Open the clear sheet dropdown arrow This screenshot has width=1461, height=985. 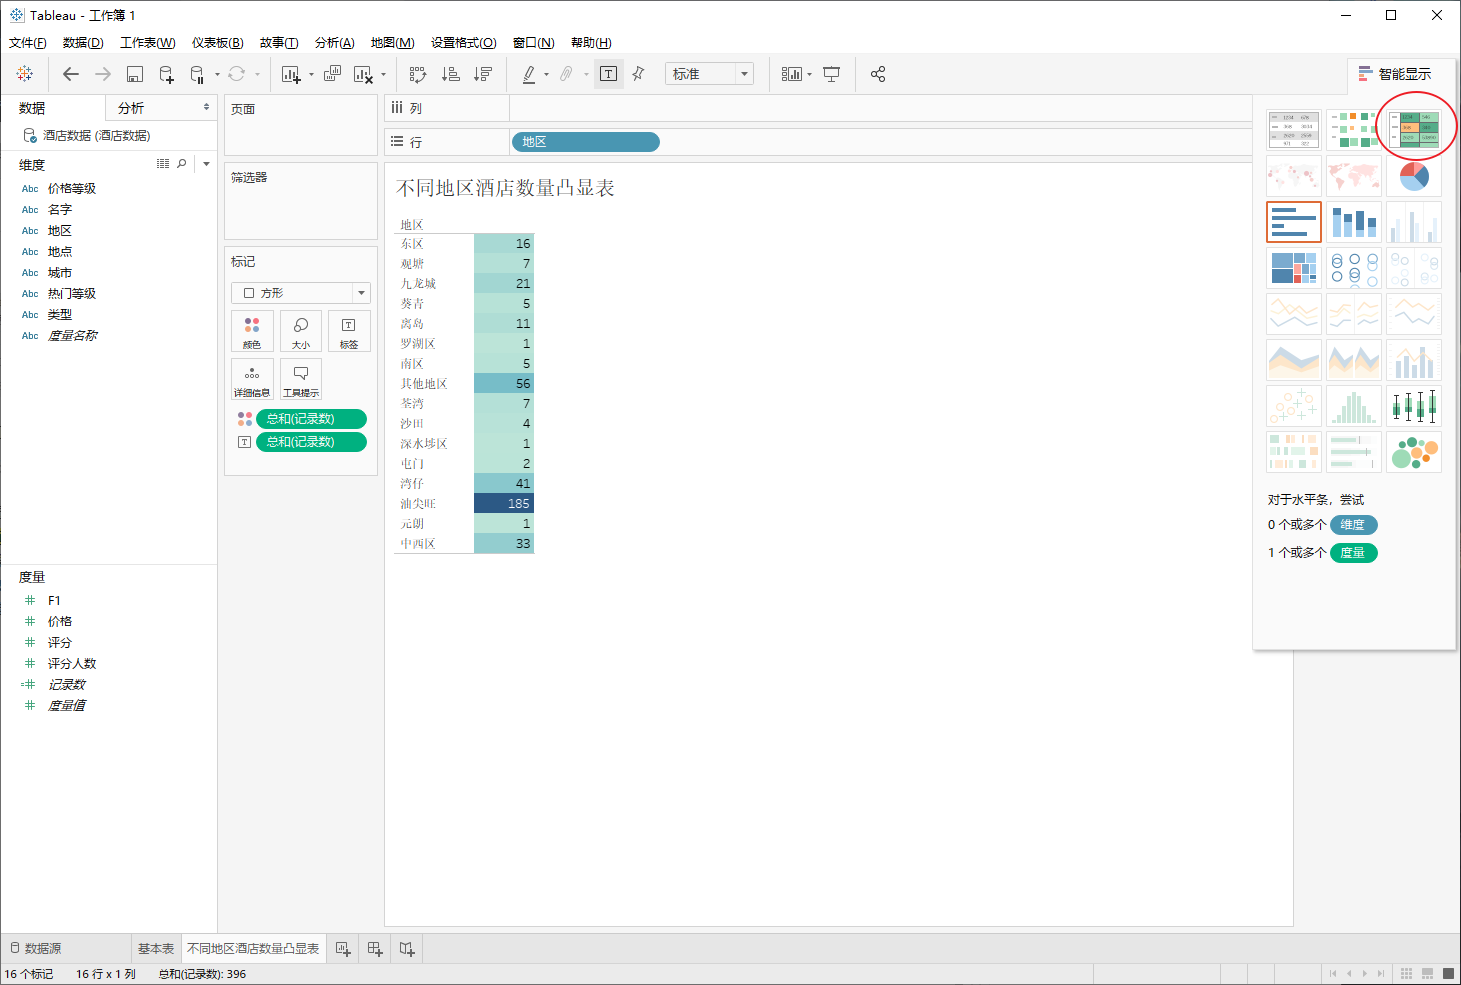pyautogui.click(x=383, y=74)
